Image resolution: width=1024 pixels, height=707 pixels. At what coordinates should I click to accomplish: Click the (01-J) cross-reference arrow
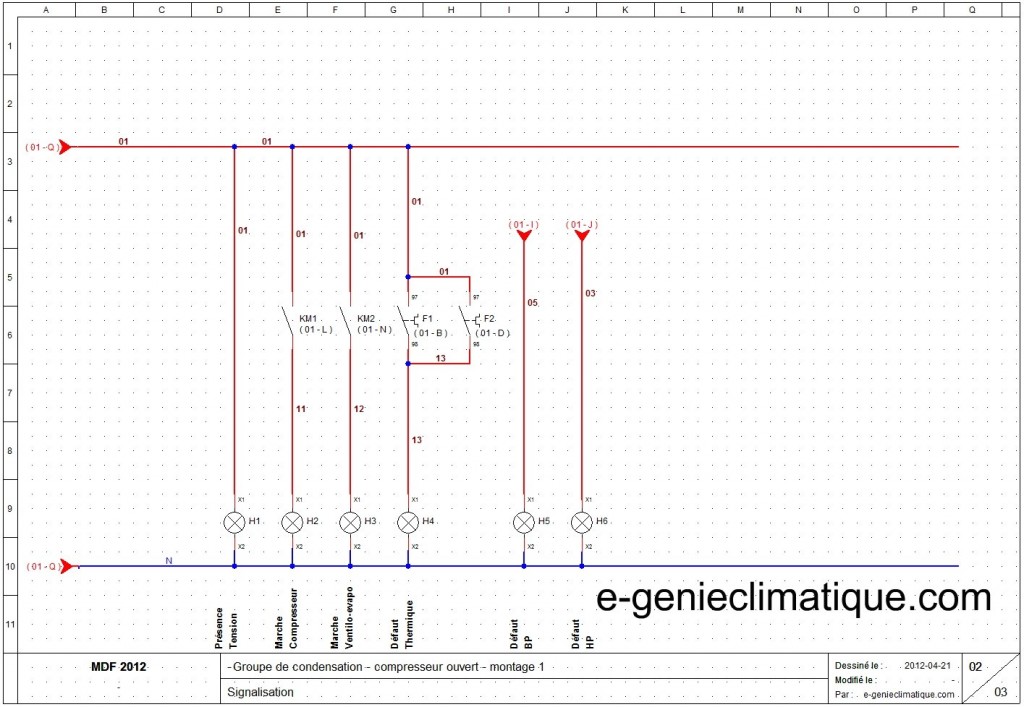click(582, 235)
